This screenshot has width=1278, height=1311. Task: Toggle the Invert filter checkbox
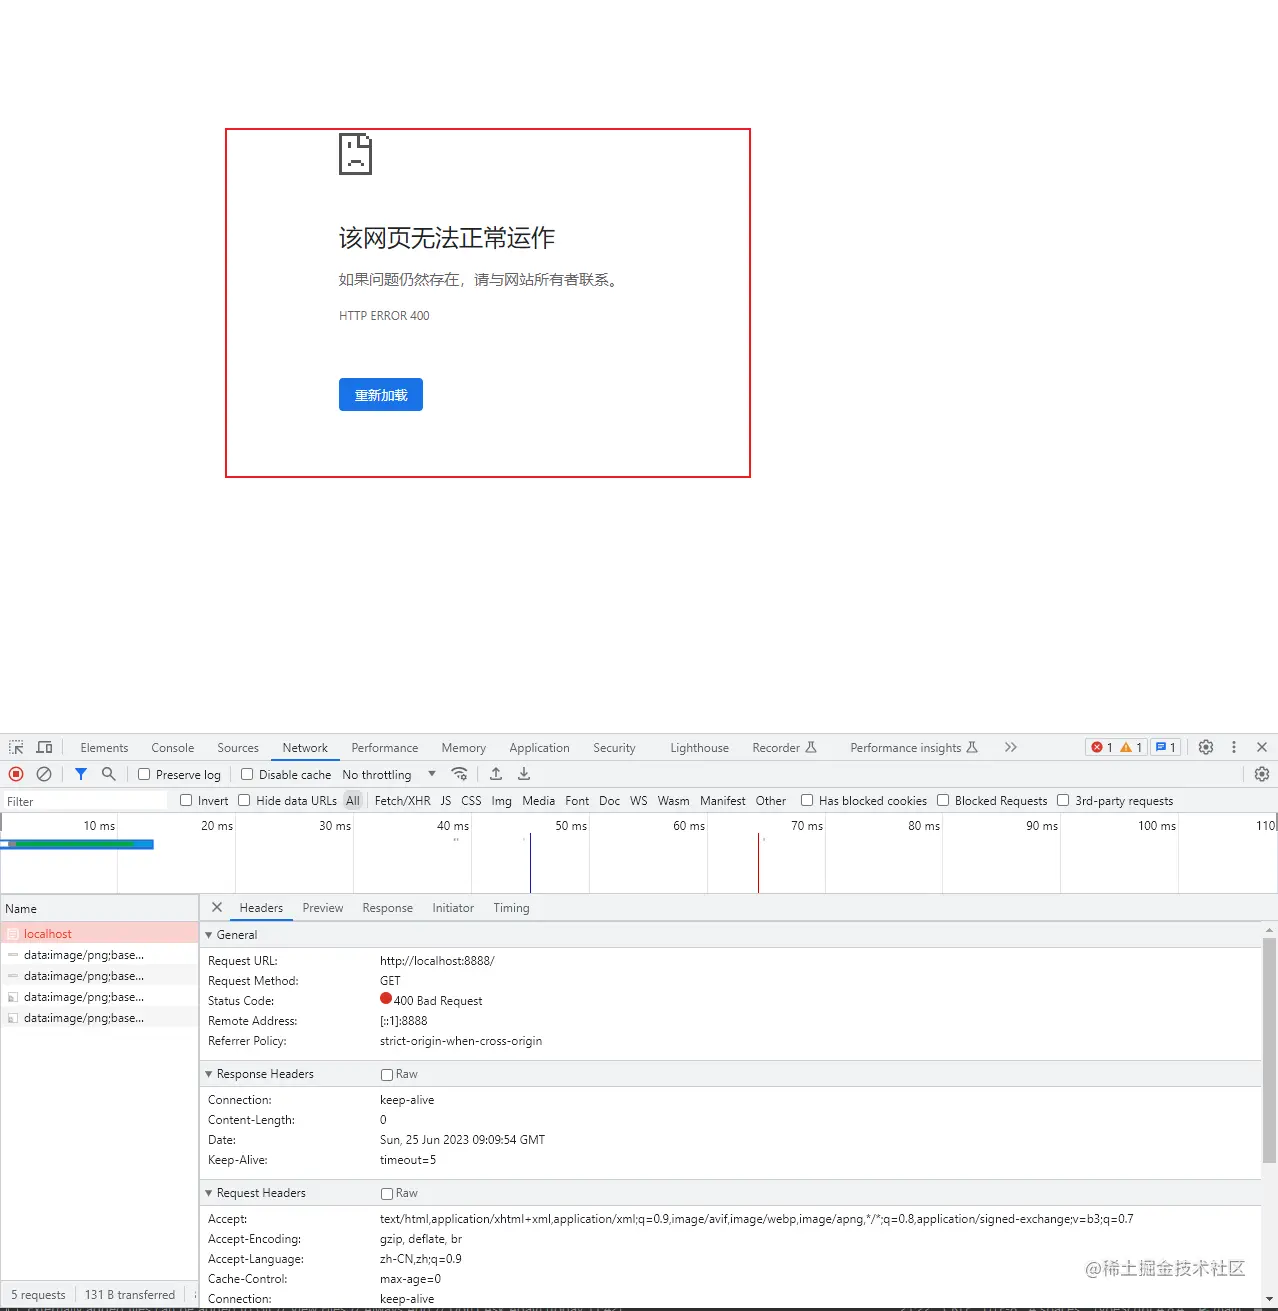[x=186, y=800]
